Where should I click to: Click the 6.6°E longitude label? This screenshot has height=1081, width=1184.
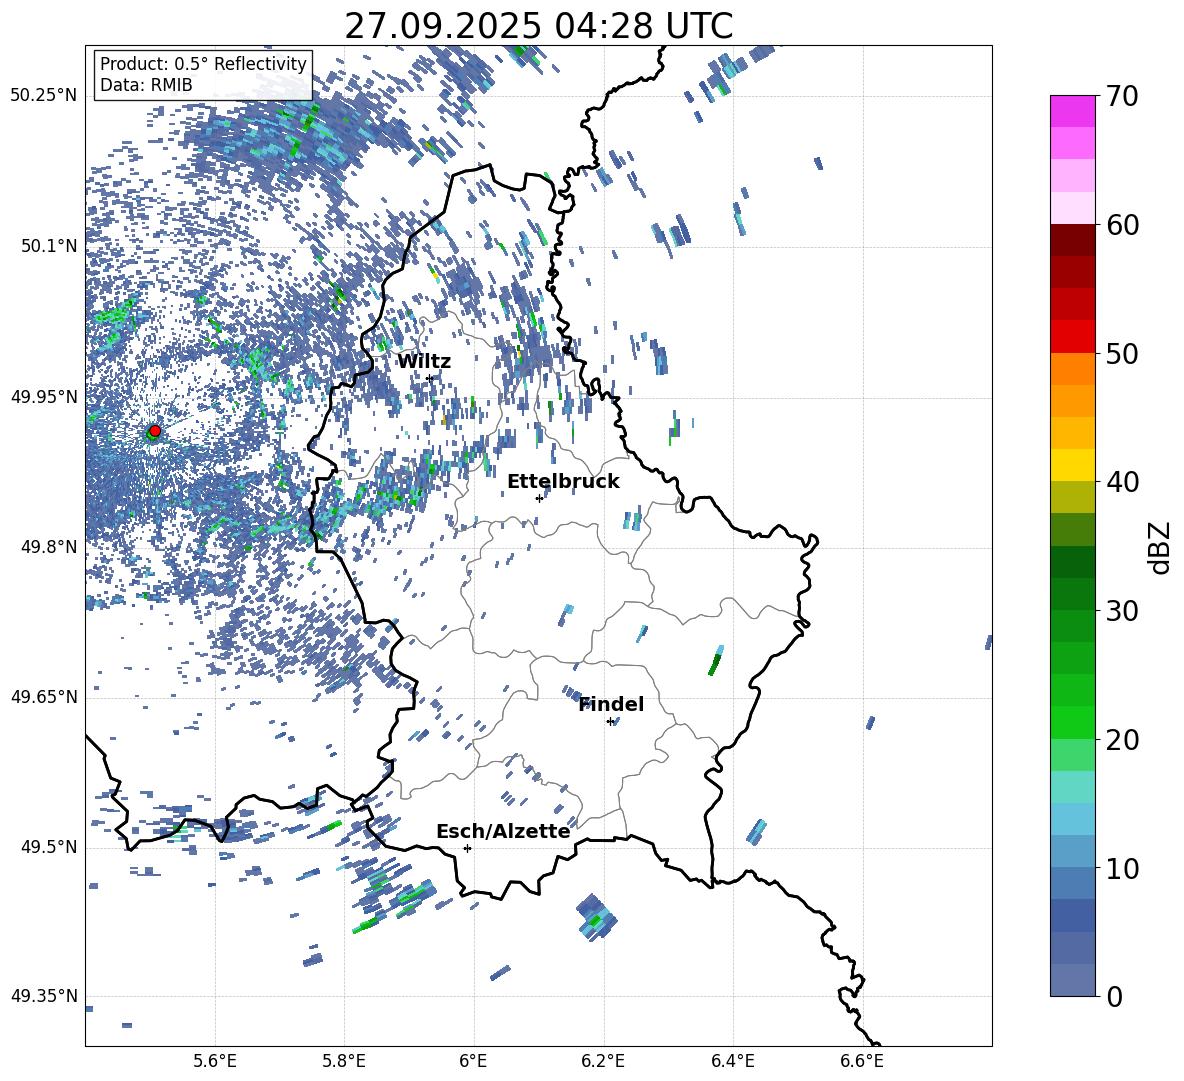[x=862, y=1061]
